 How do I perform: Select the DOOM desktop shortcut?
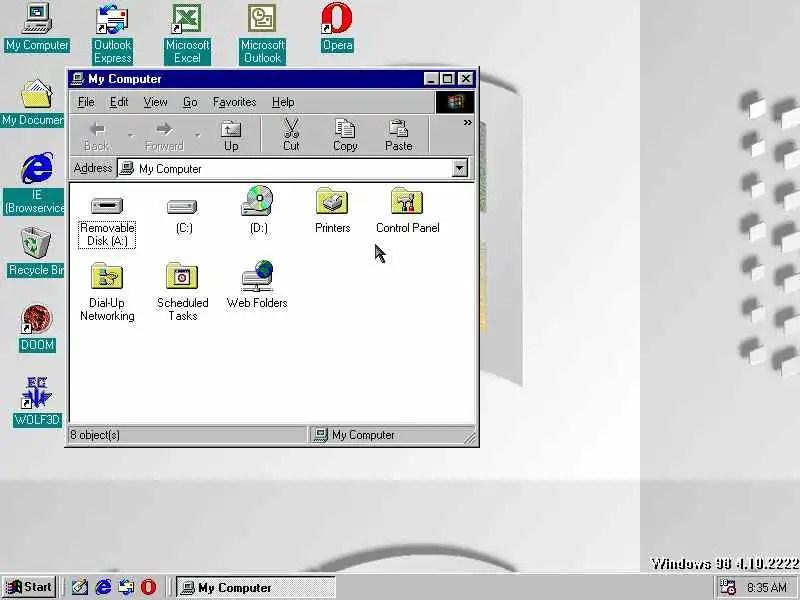[x=37, y=329]
